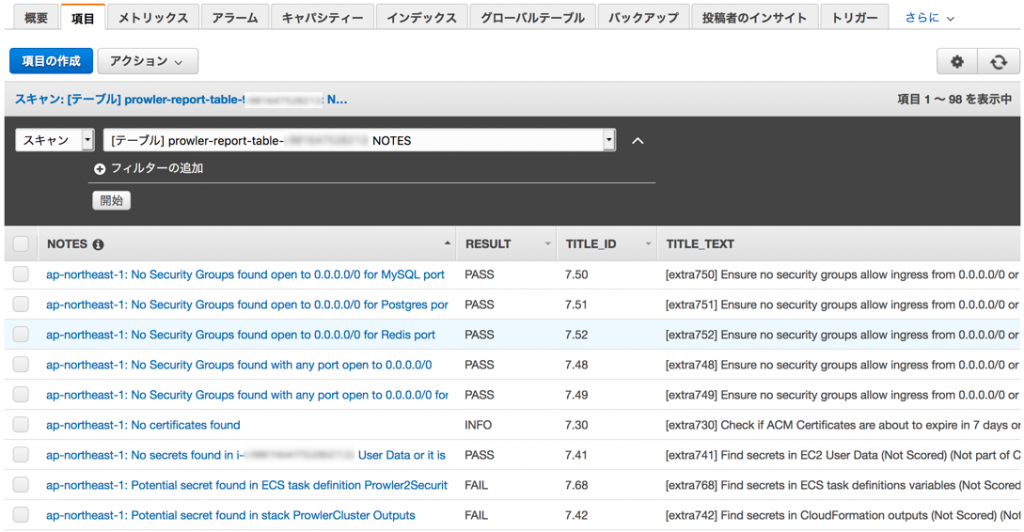Viewport: 1024px width, 532px height.
Task: Check the ProwlerCluster Outputs row
Action: [21, 514]
